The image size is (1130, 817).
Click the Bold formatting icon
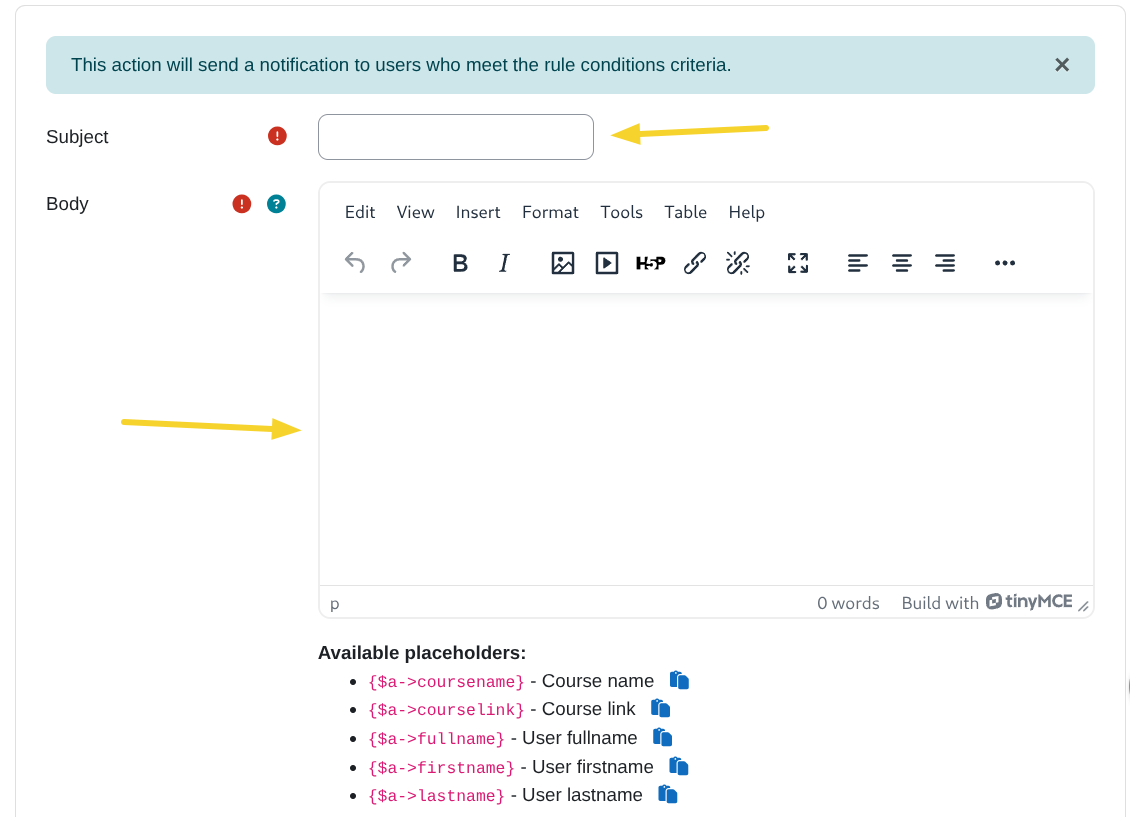[460, 263]
